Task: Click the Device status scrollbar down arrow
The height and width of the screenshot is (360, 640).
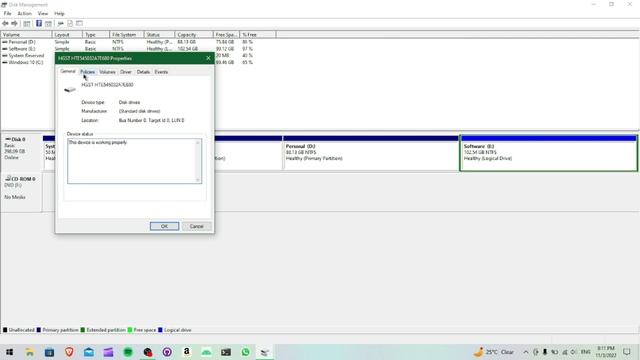Action: (x=198, y=180)
